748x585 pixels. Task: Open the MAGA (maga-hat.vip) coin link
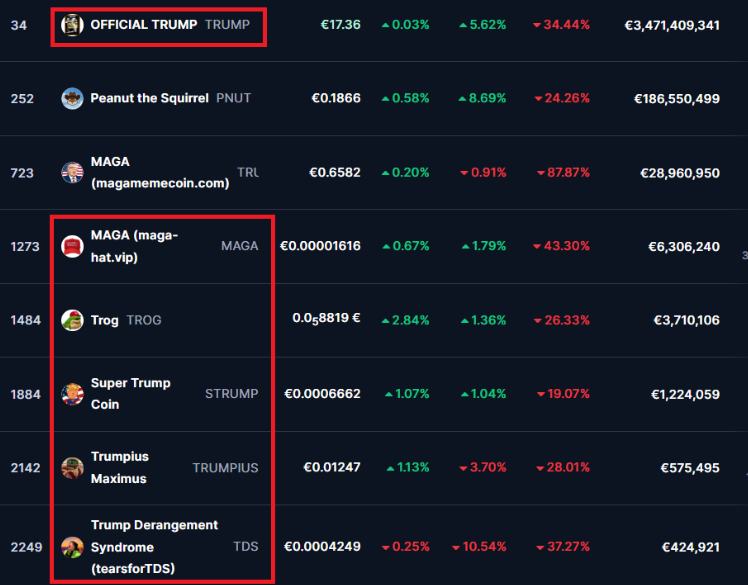point(134,246)
